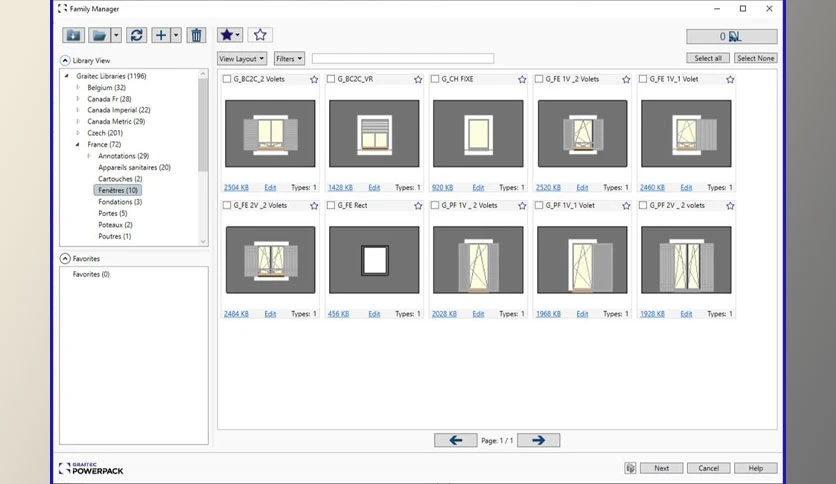Click Select None button
Screen dimensions: 836x484
pyautogui.click(x=755, y=58)
